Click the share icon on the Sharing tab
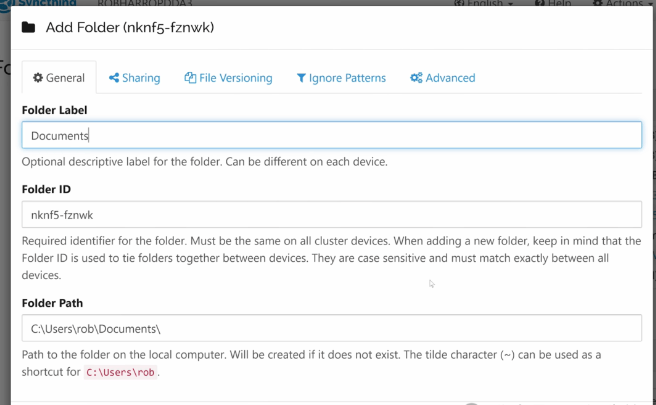Viewport: 656px width, 405px height. click(114, 78)
